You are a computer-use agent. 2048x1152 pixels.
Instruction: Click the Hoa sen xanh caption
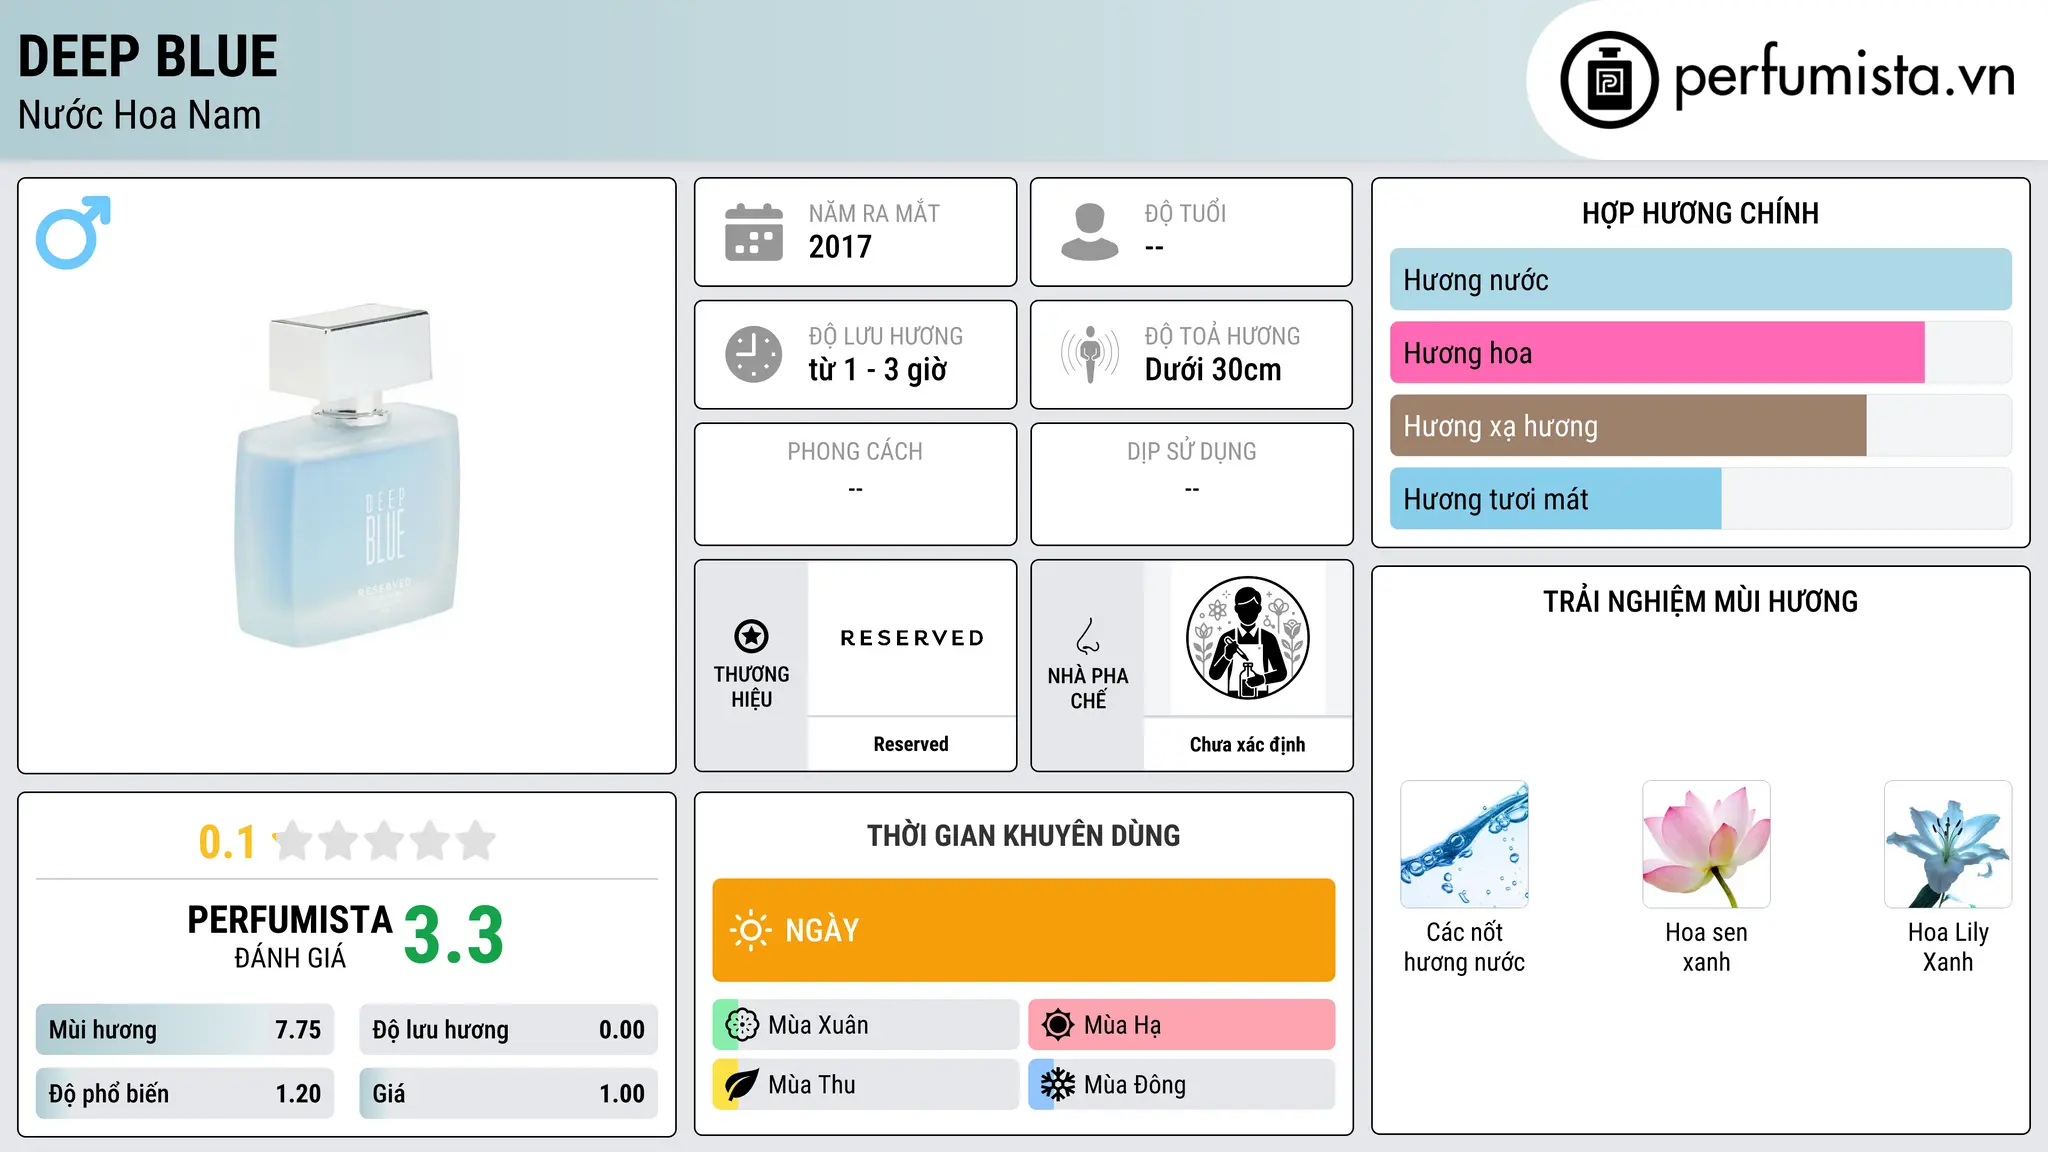(x=1706, y=947)
